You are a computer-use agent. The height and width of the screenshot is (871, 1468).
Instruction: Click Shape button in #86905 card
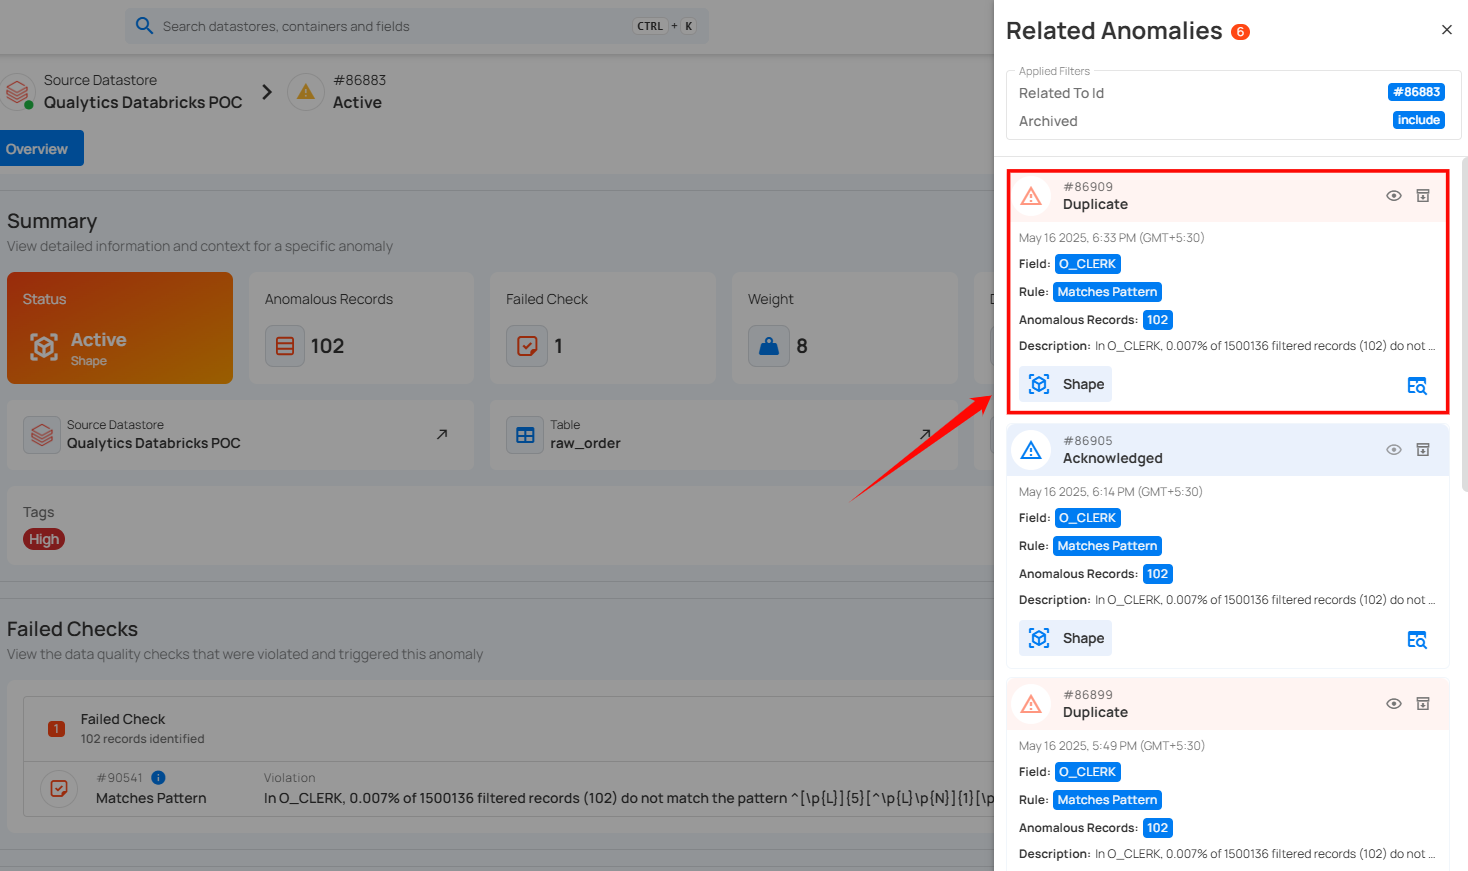pyautogui.click(x=1065, y=638)
